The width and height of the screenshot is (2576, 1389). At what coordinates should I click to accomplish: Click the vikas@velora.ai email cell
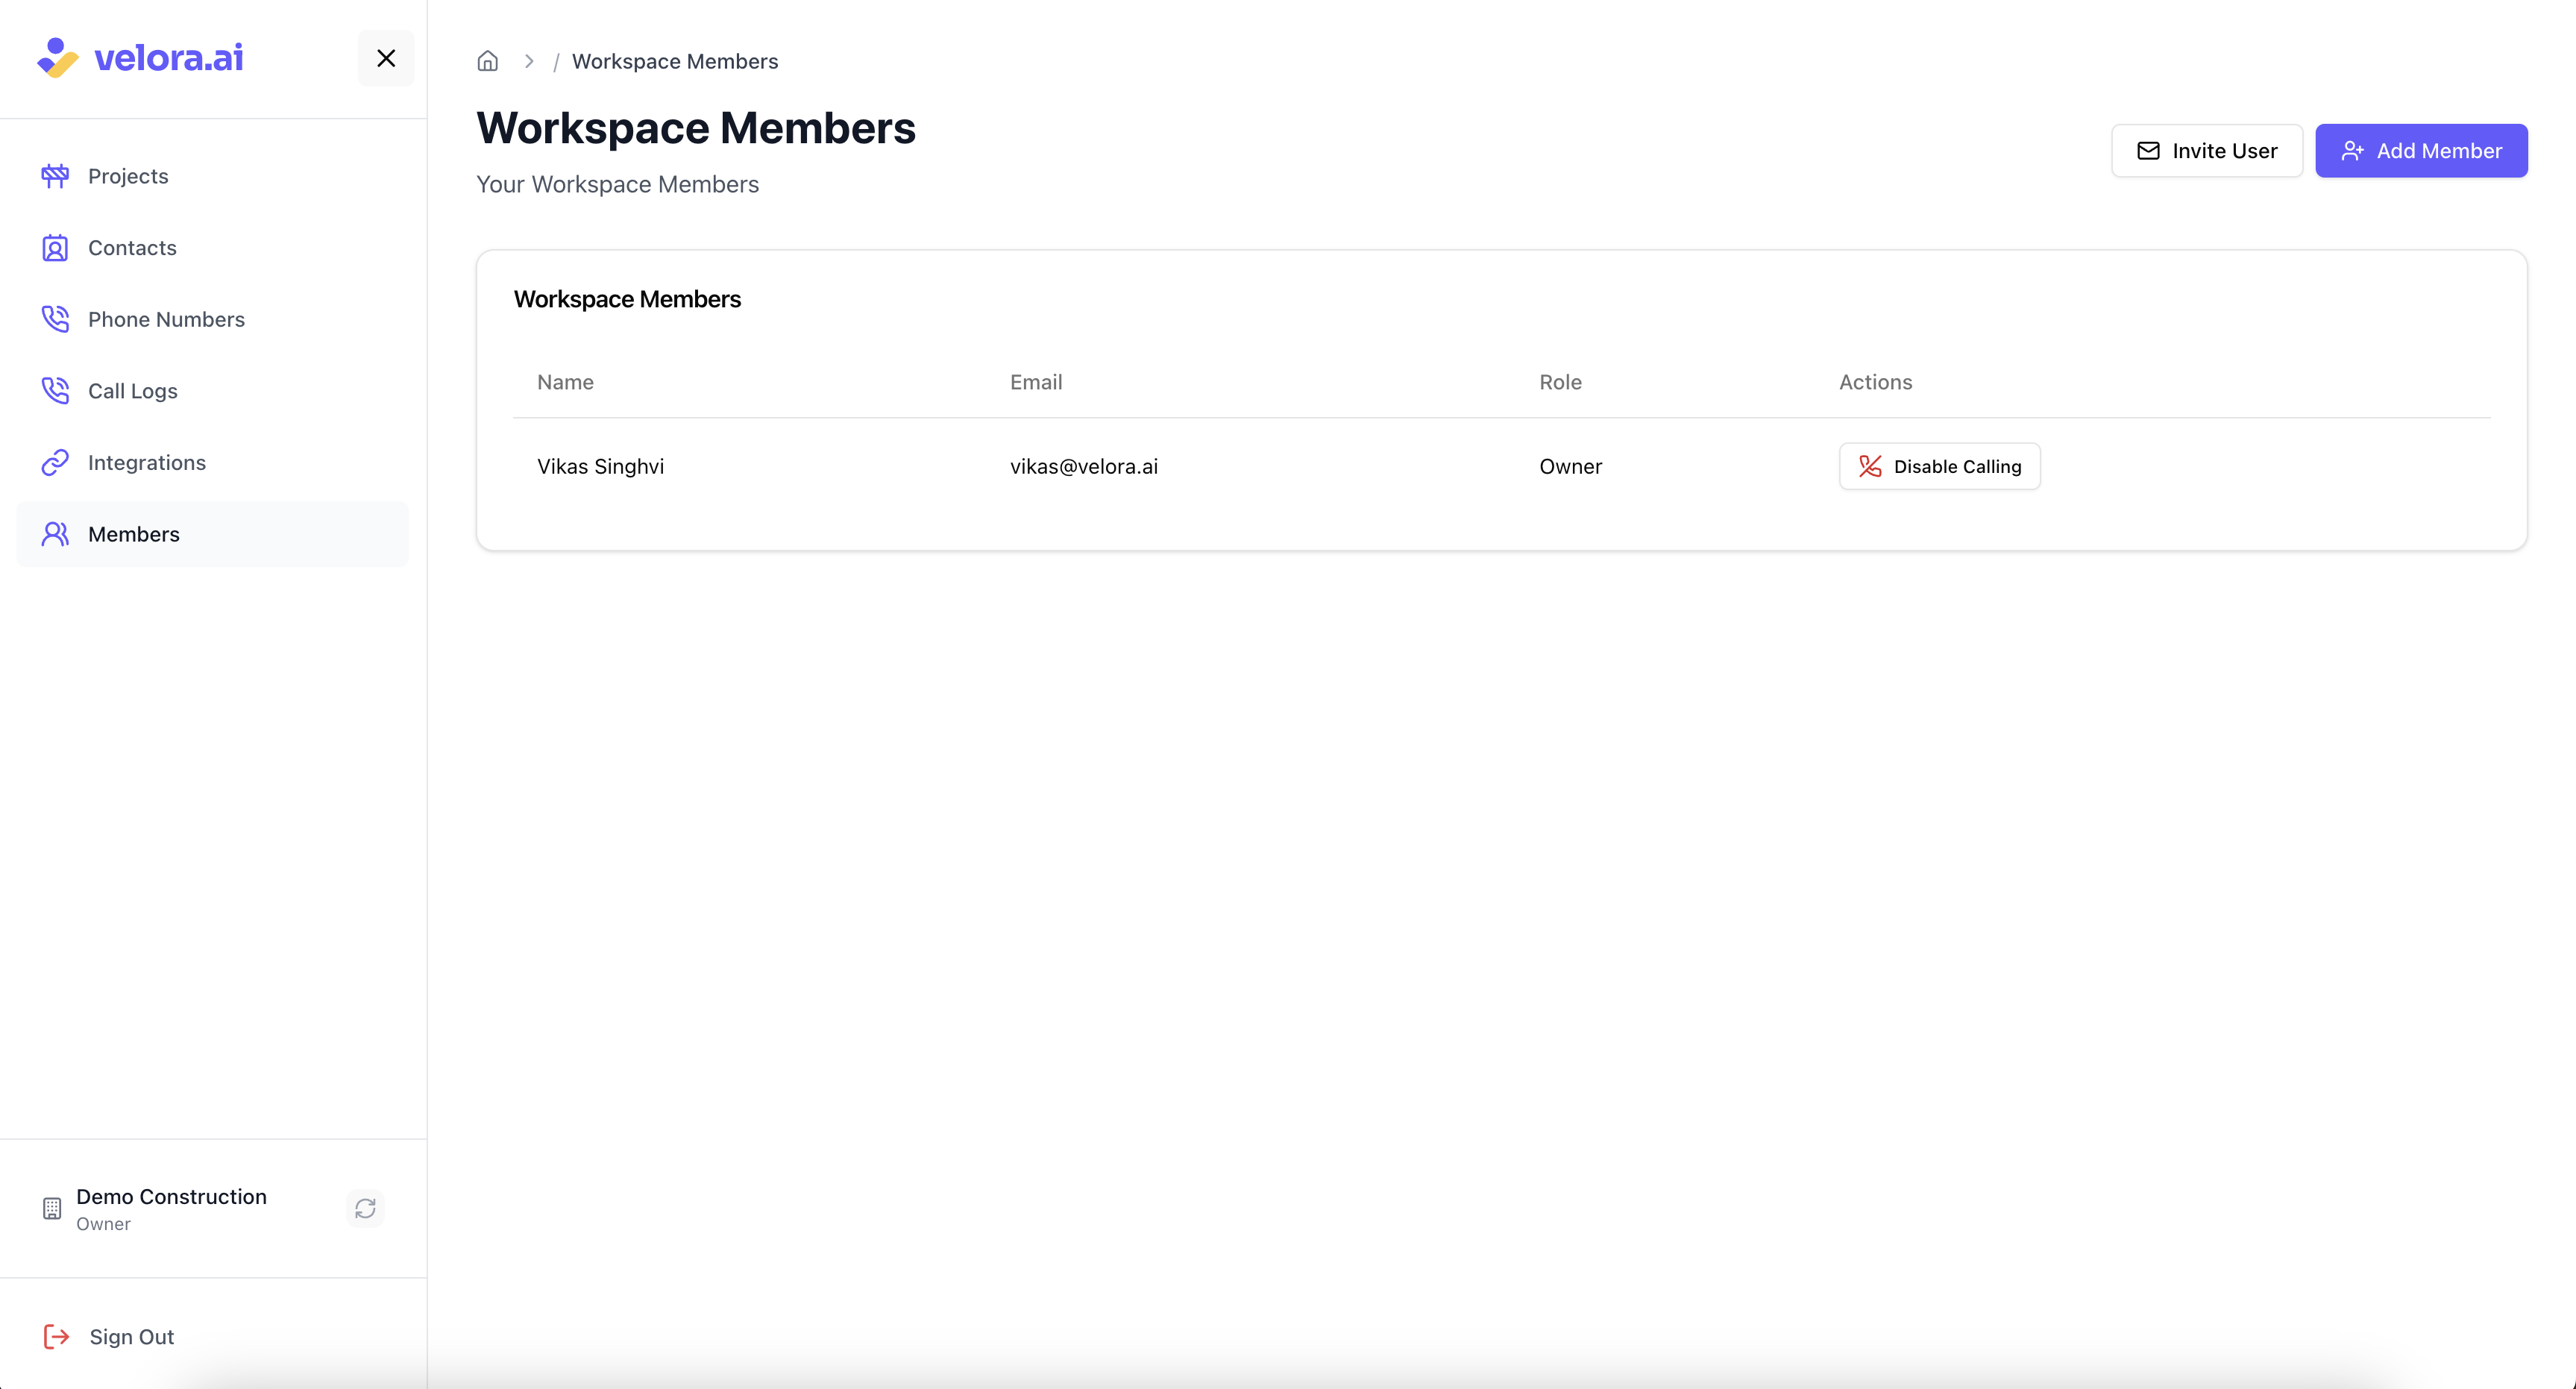tap(1084, 466)
